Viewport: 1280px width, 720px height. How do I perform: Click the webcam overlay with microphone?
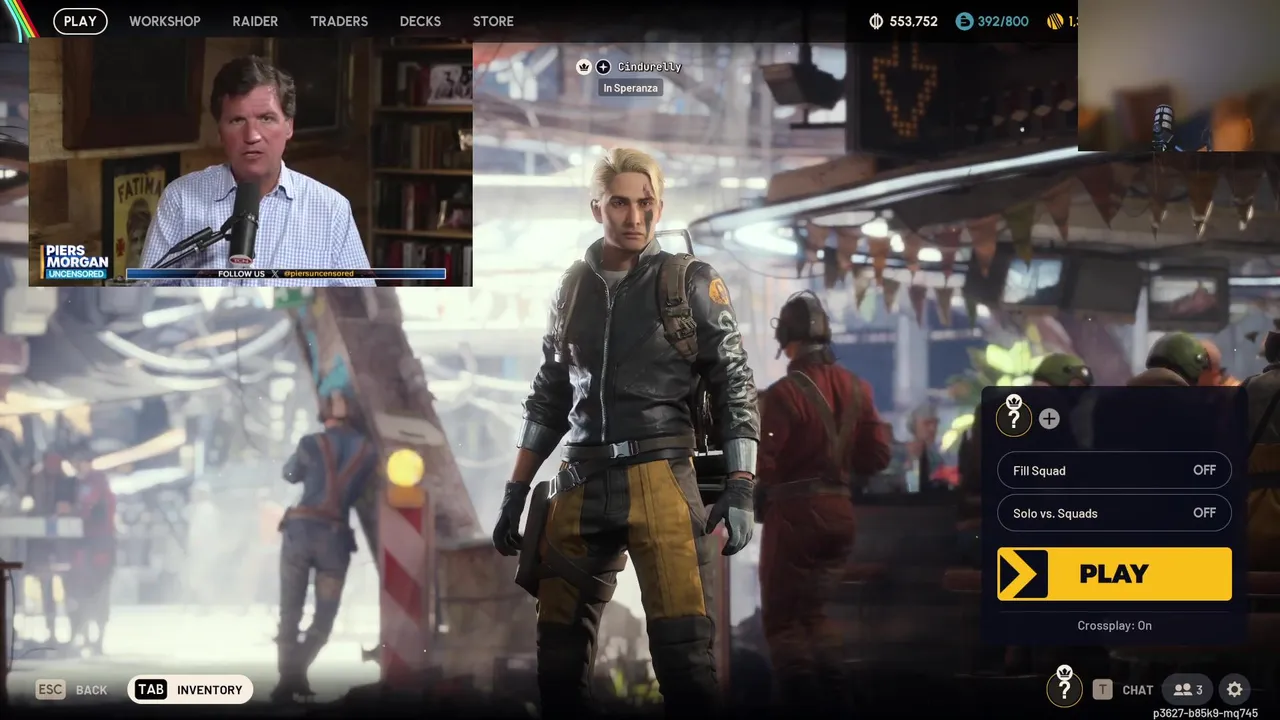click(x=1179, y=75)
